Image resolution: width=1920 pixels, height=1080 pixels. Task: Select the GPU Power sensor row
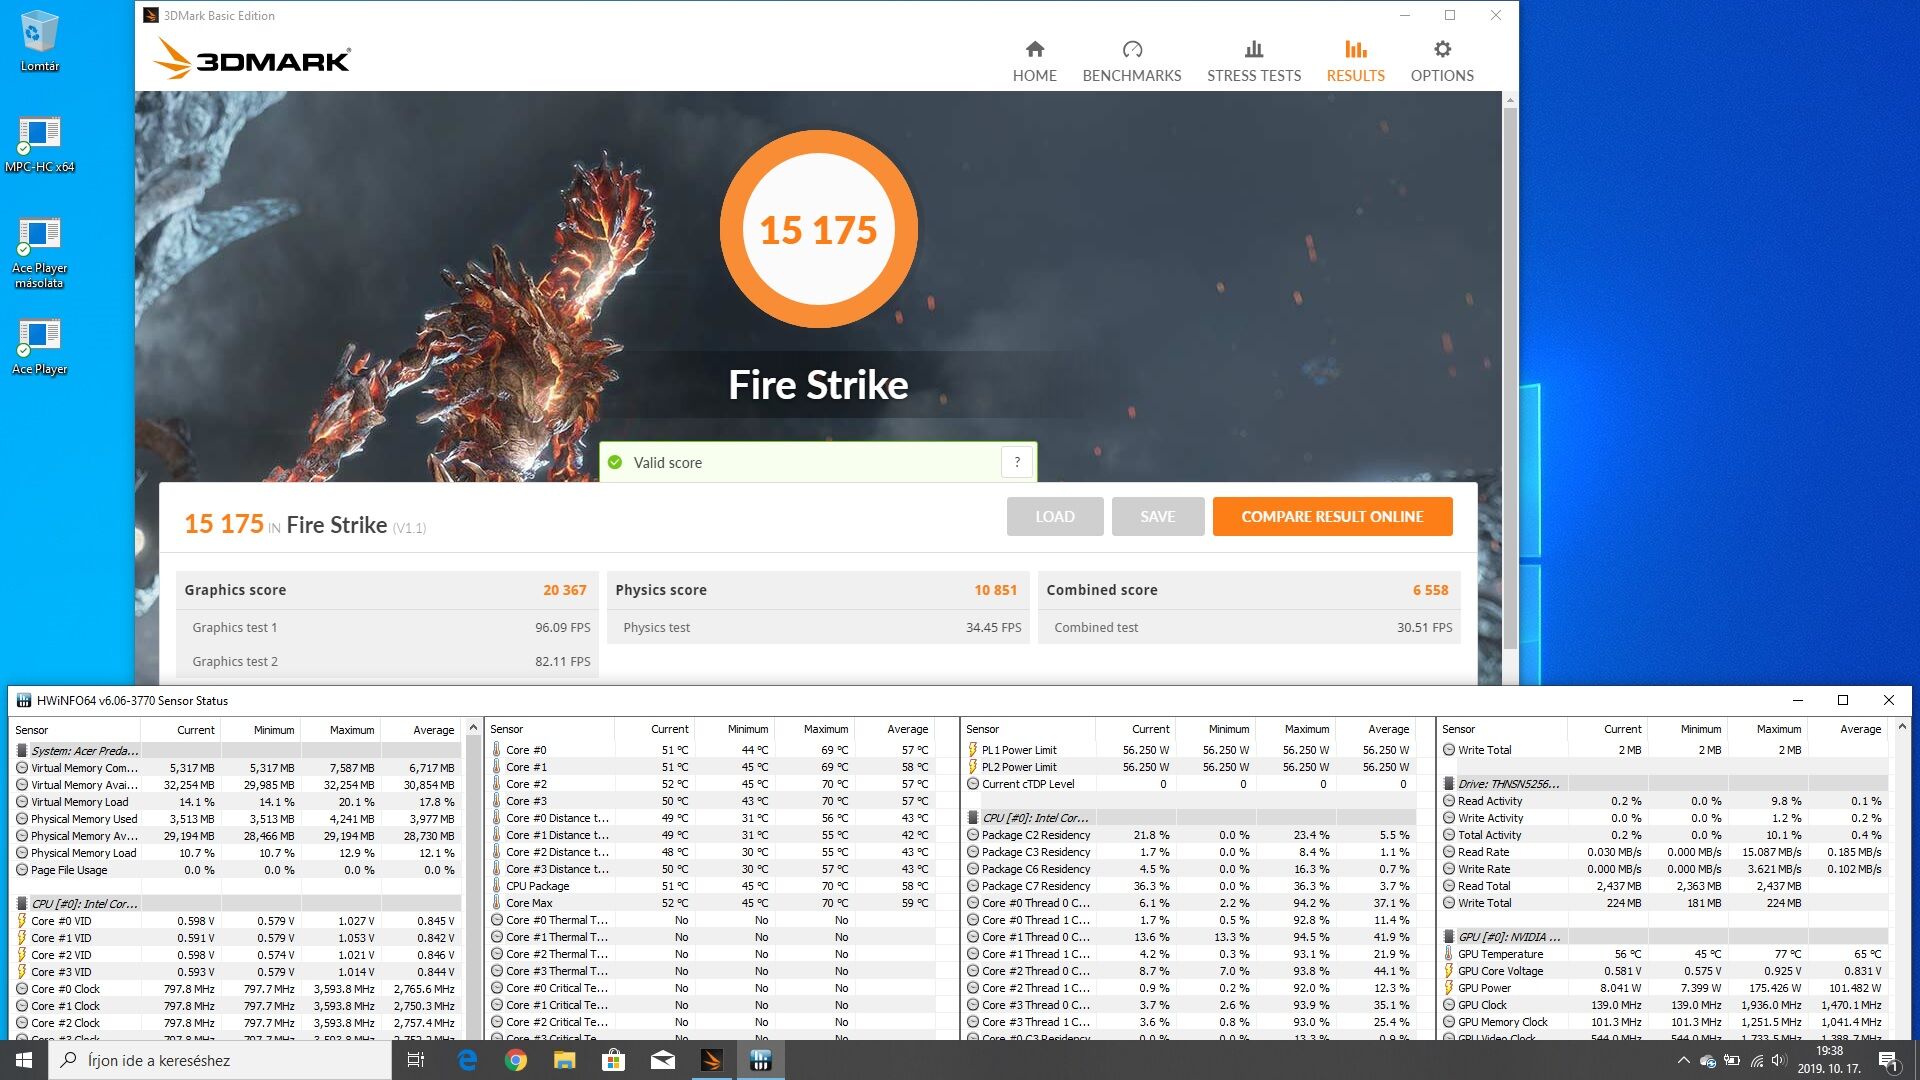[1664, 988]
